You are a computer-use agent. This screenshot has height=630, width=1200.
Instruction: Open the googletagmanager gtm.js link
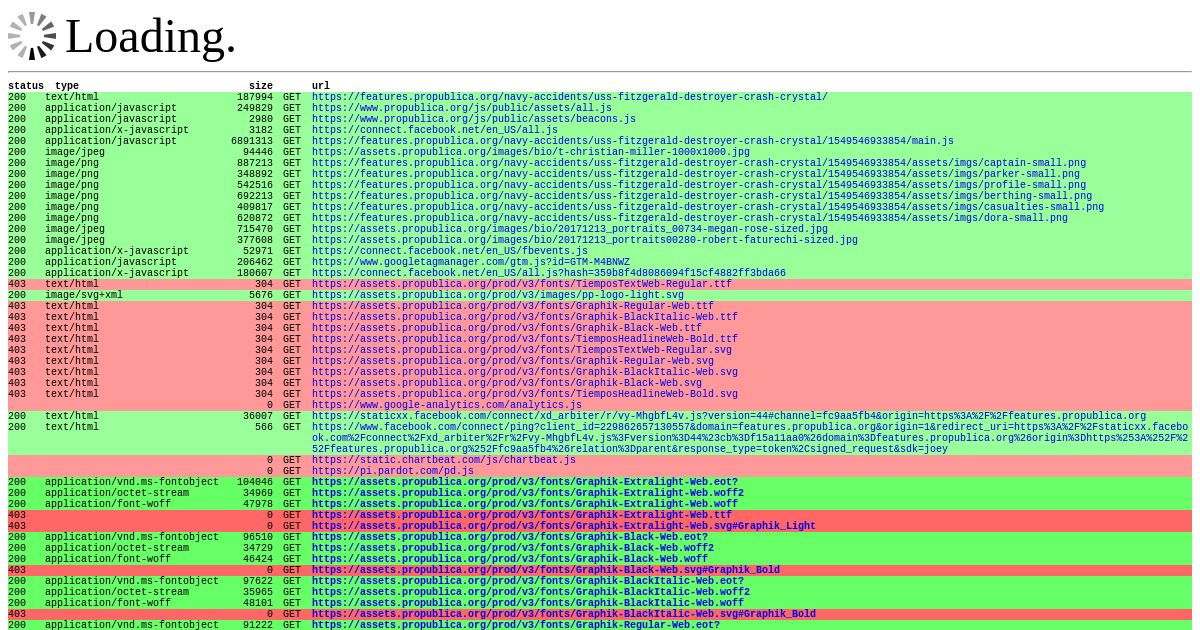click(x=471, y=262)
